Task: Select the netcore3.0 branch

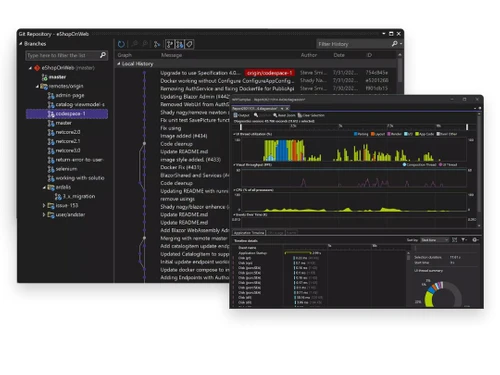Action: [x=68, y=150]
